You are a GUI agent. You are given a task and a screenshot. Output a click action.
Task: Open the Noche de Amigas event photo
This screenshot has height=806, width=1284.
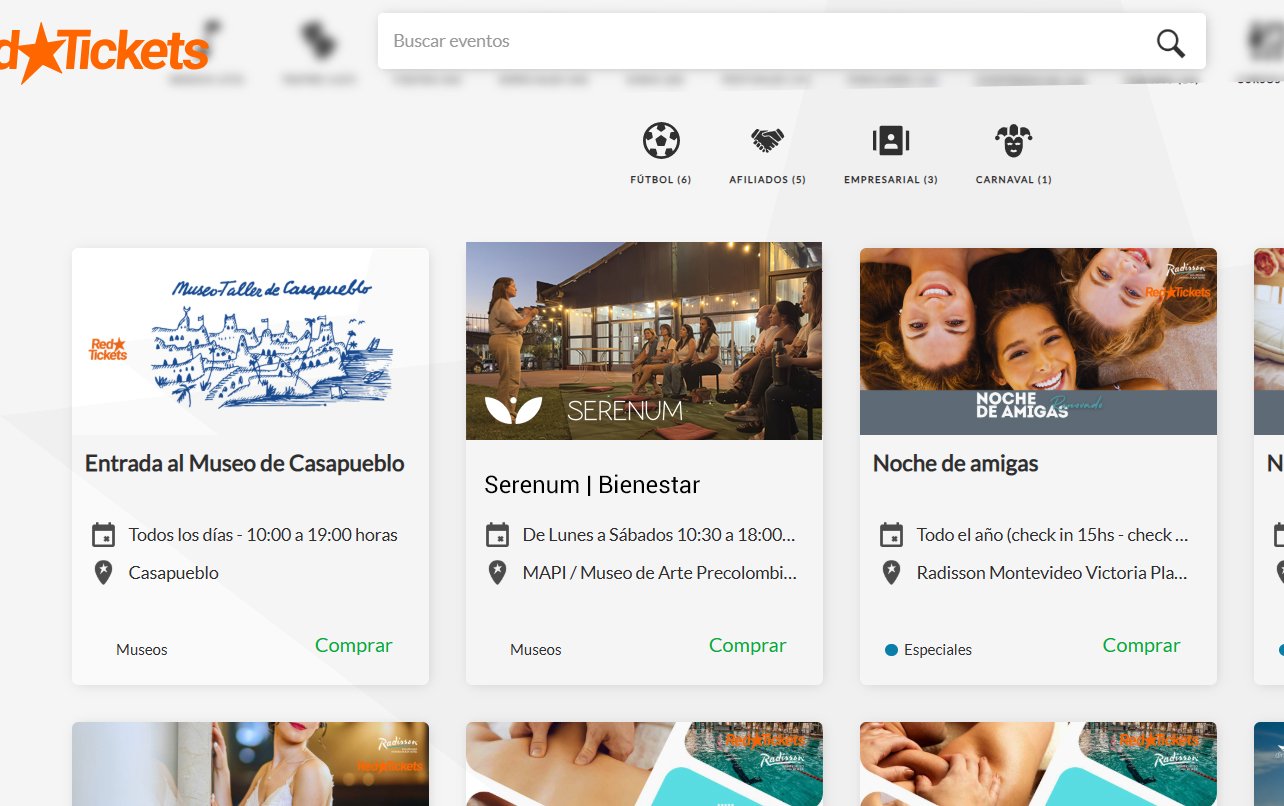1038,341
